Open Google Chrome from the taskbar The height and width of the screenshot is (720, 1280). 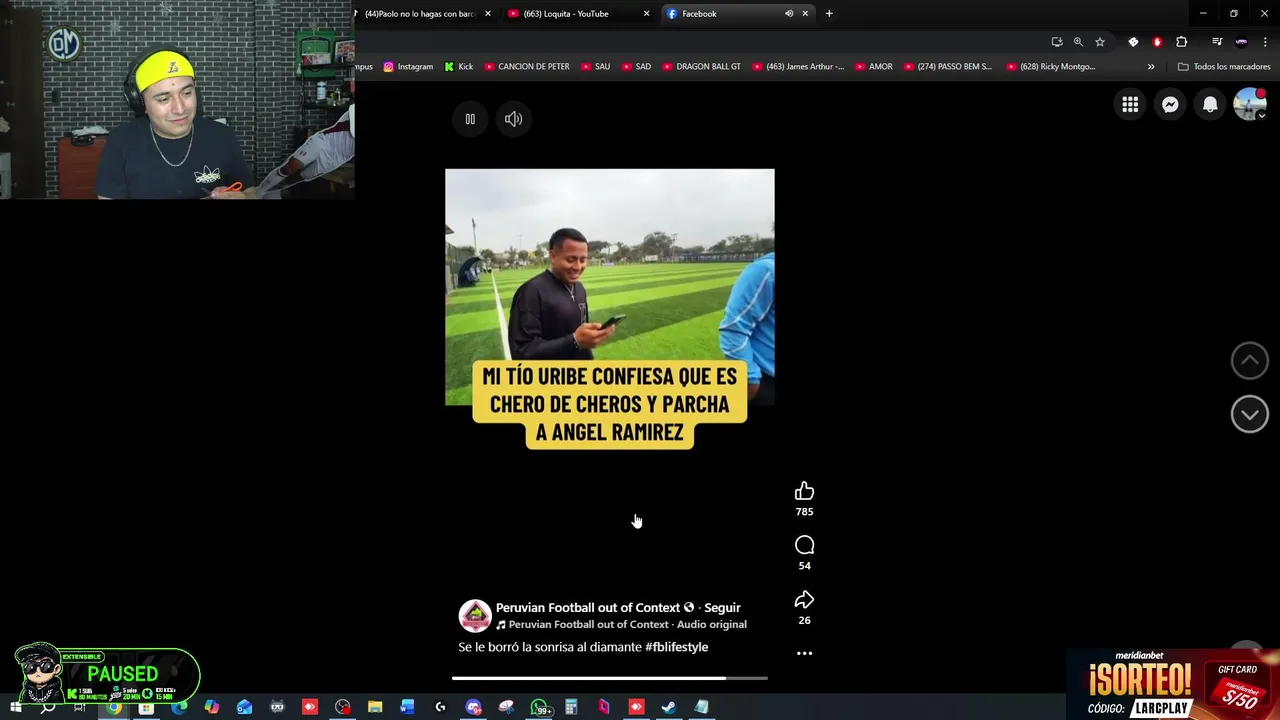coord(114,707)
